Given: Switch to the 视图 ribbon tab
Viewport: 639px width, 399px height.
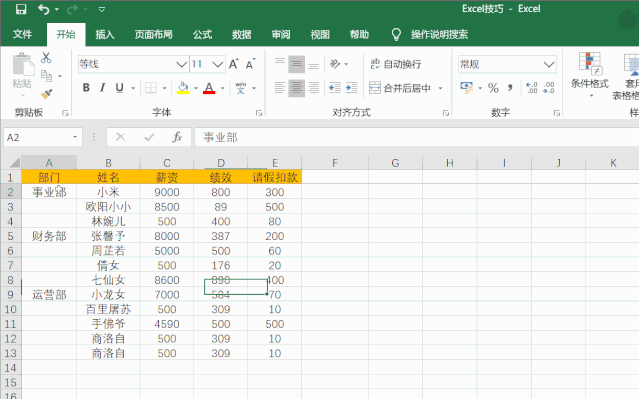Looking at the screenshot, I should pyautogui.click(x=320, y=35).
